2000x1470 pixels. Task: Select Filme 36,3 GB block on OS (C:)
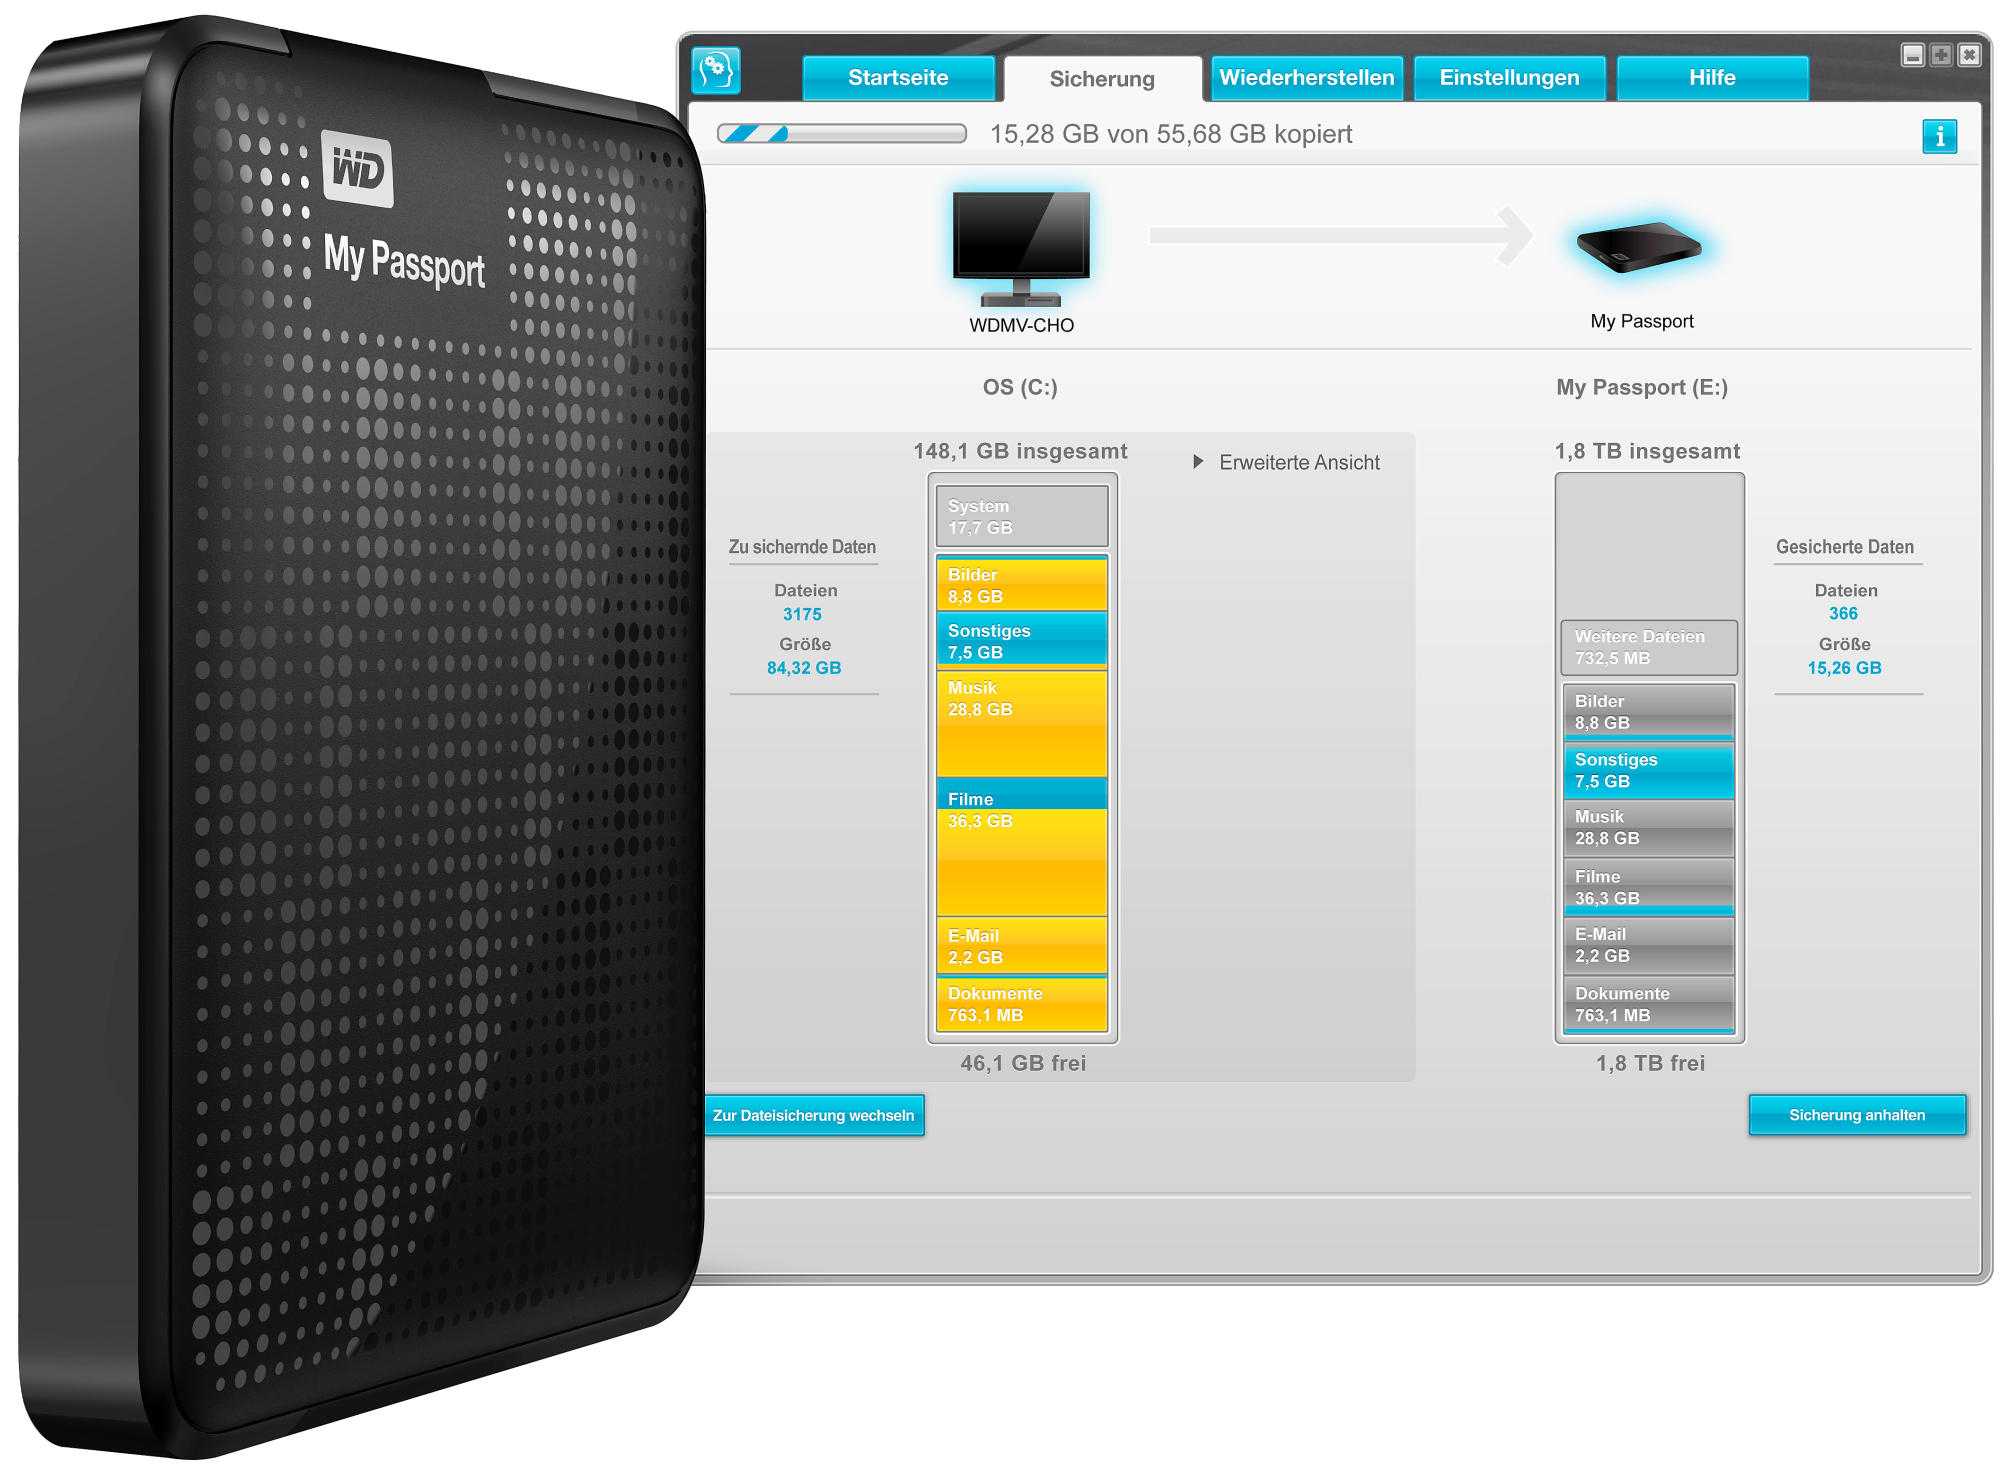tap(1022, 847)
